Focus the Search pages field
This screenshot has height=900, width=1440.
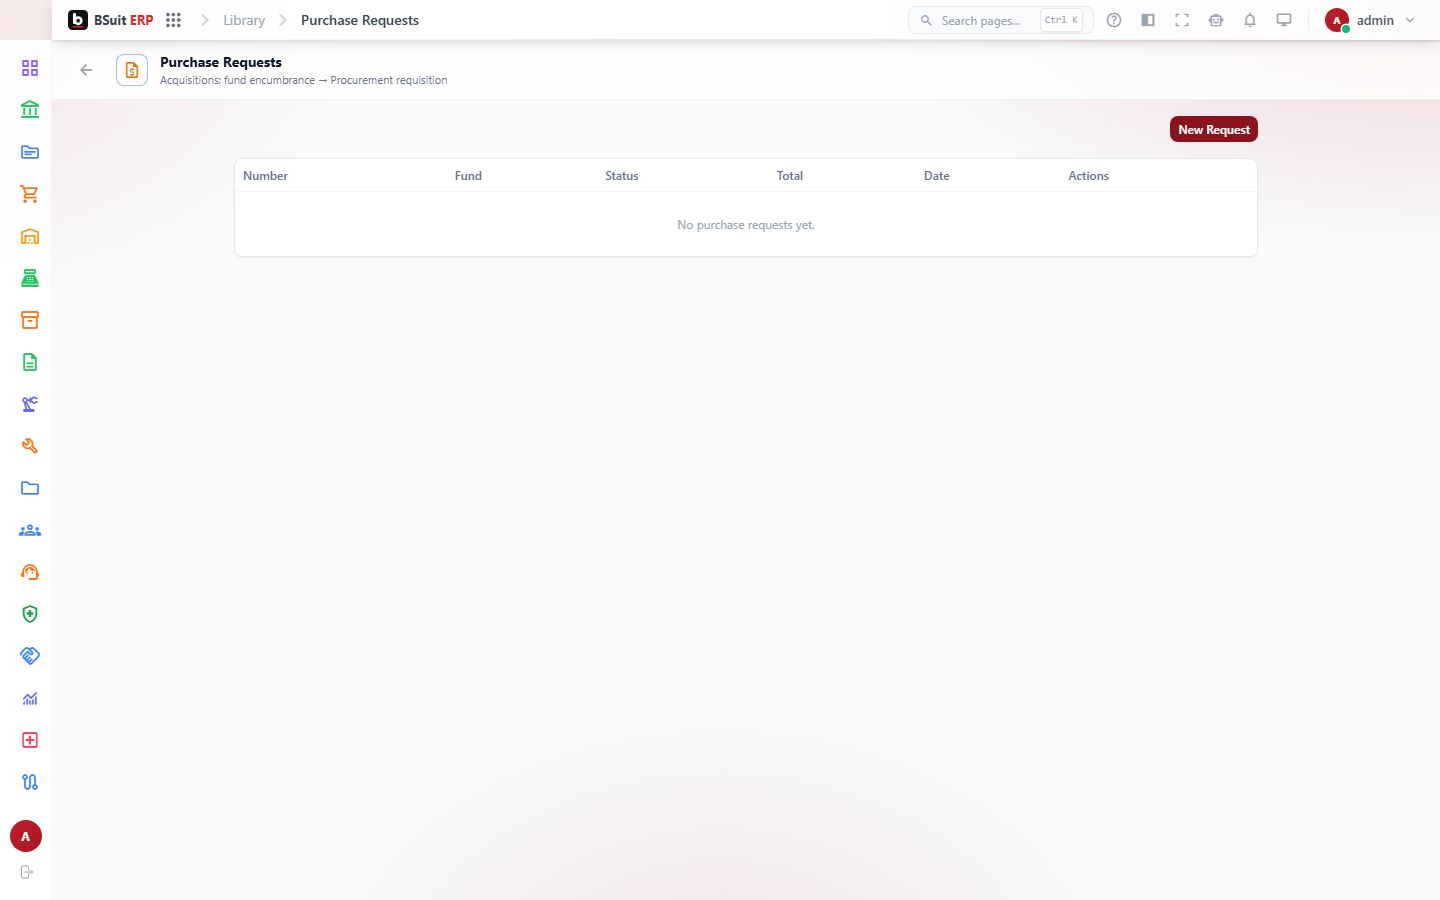1001,20
